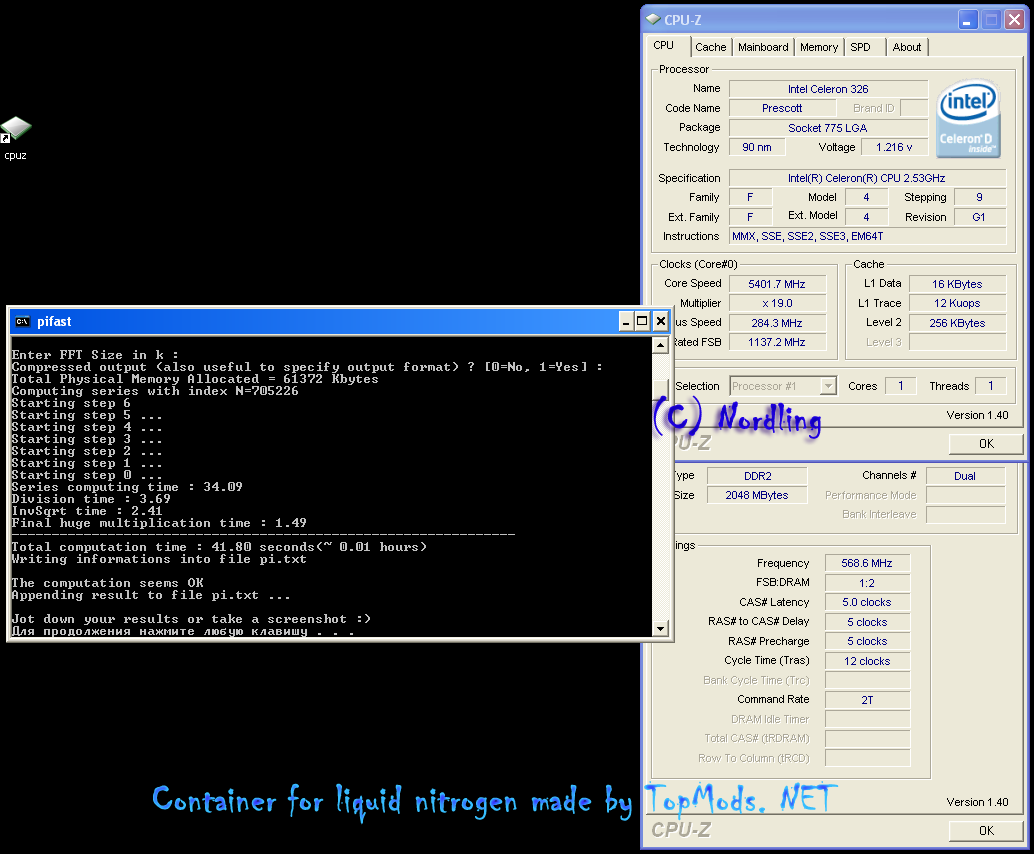Click the L1 Trace value '12 Kuops'
The width and height of the screenshot is (1034, 854).
coord(958,303)
